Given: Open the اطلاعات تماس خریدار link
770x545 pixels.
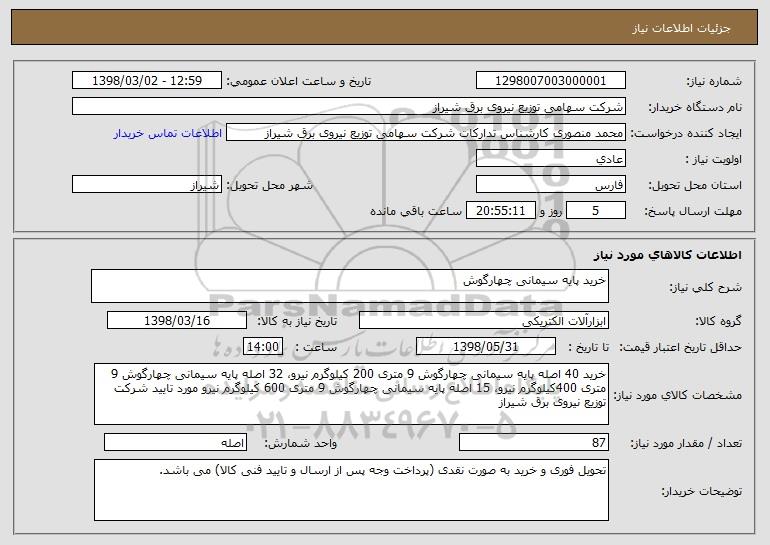Looking at the screenshot, I should (x=167, y=133).
